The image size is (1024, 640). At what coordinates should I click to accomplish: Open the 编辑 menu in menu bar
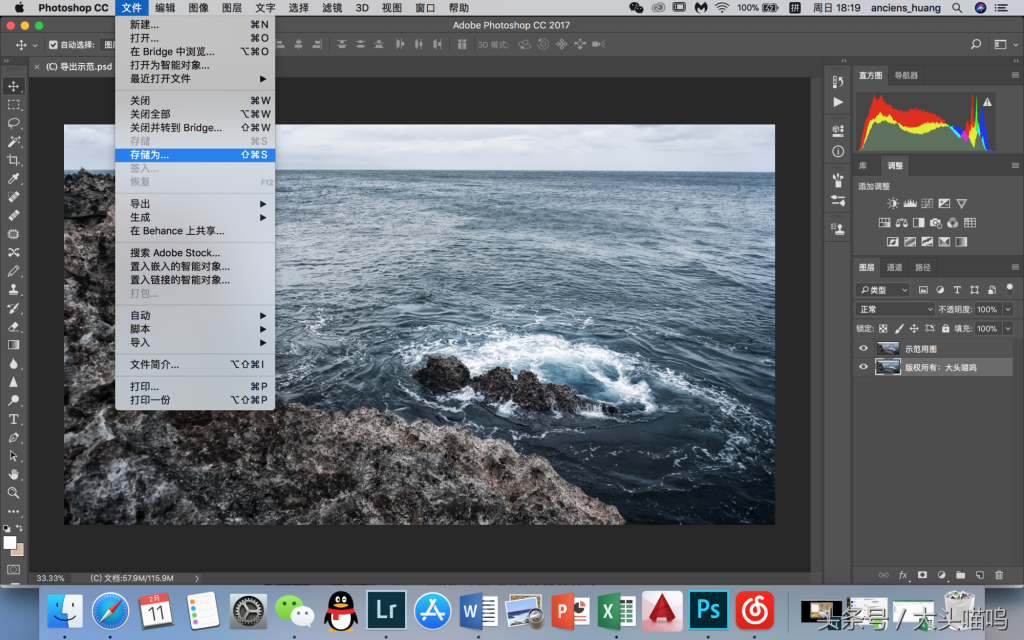165,8
